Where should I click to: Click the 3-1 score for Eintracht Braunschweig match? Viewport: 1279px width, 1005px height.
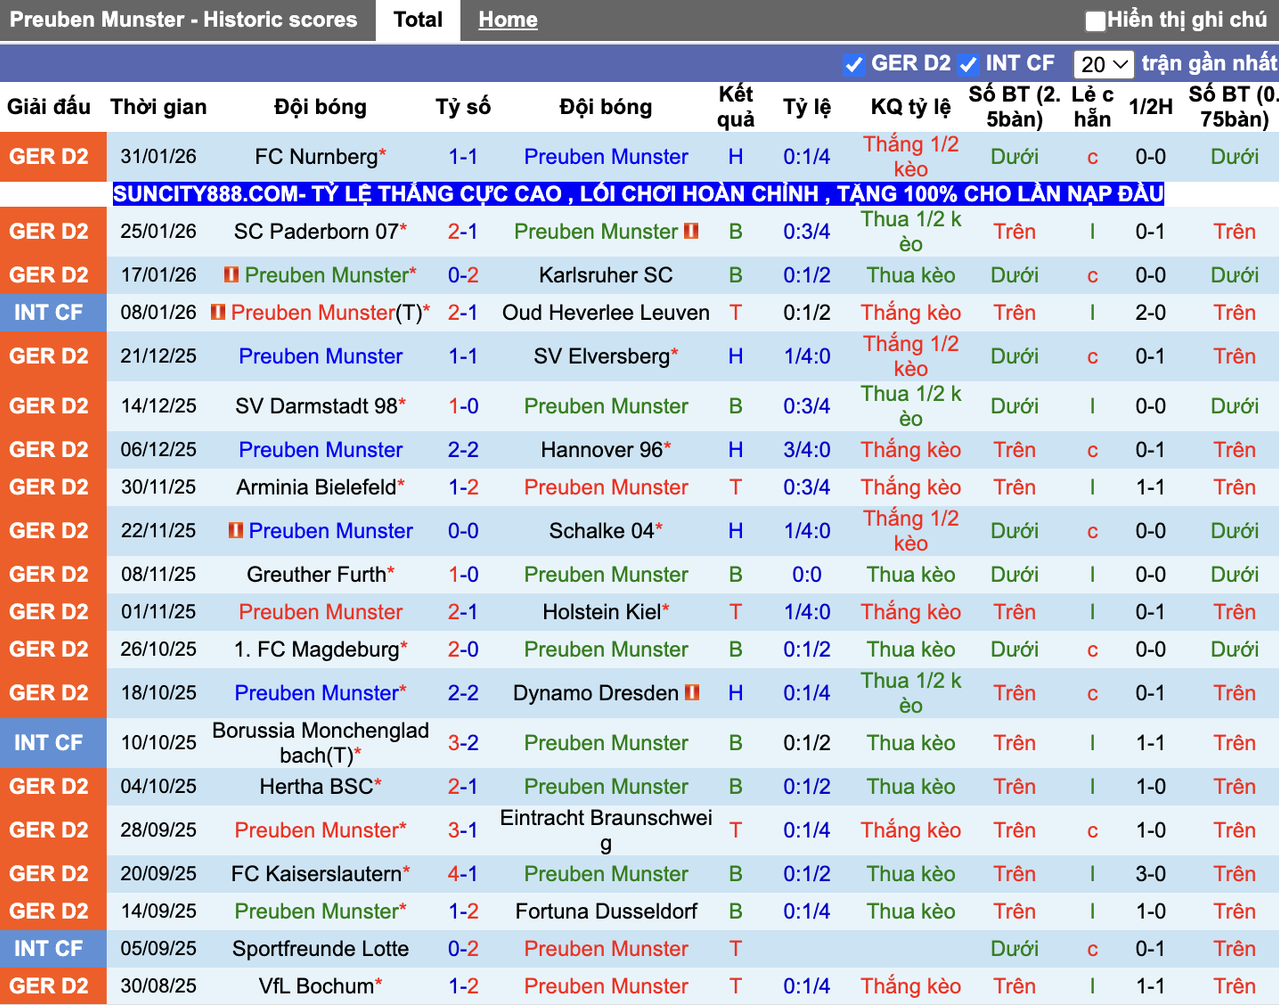pyautogui.click(x=463, y=831)
